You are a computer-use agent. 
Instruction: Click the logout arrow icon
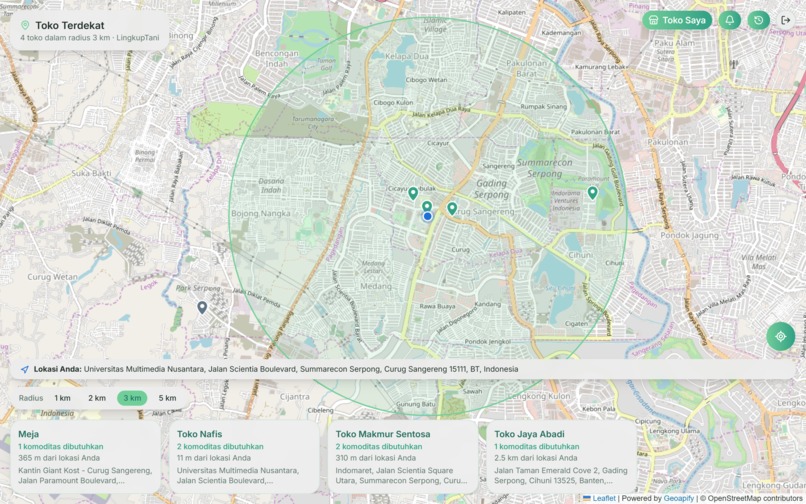tap(785, 21)
